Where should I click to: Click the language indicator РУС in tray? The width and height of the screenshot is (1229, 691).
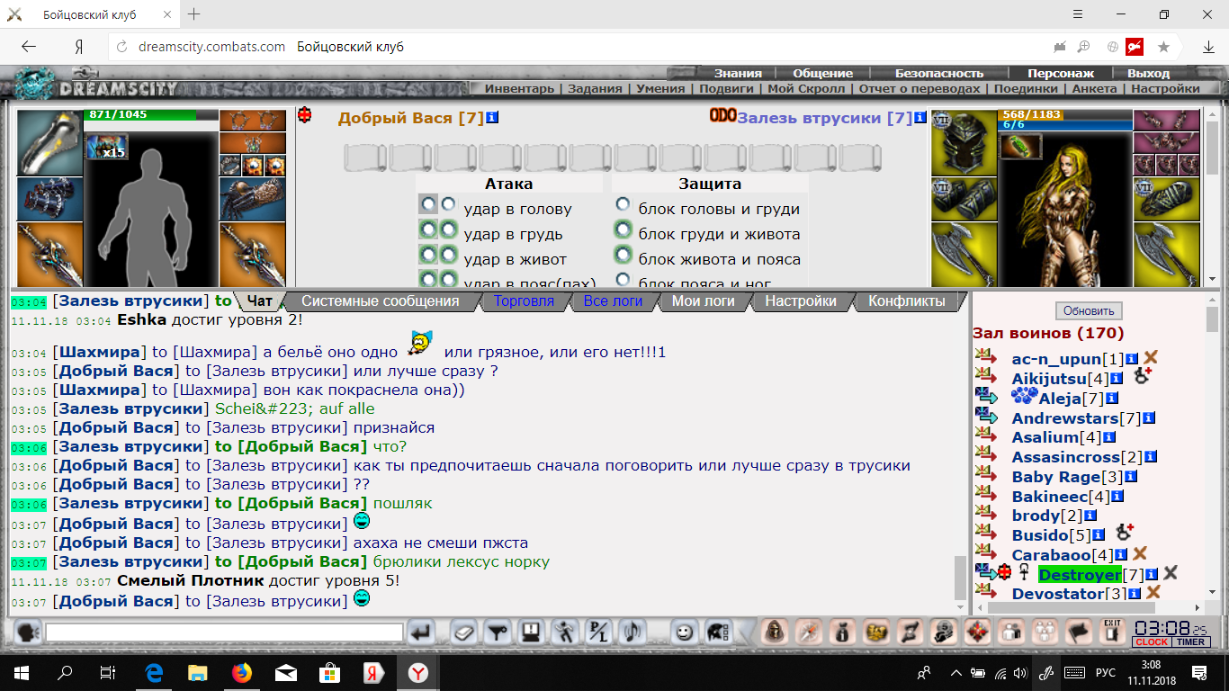[1106, 673]
